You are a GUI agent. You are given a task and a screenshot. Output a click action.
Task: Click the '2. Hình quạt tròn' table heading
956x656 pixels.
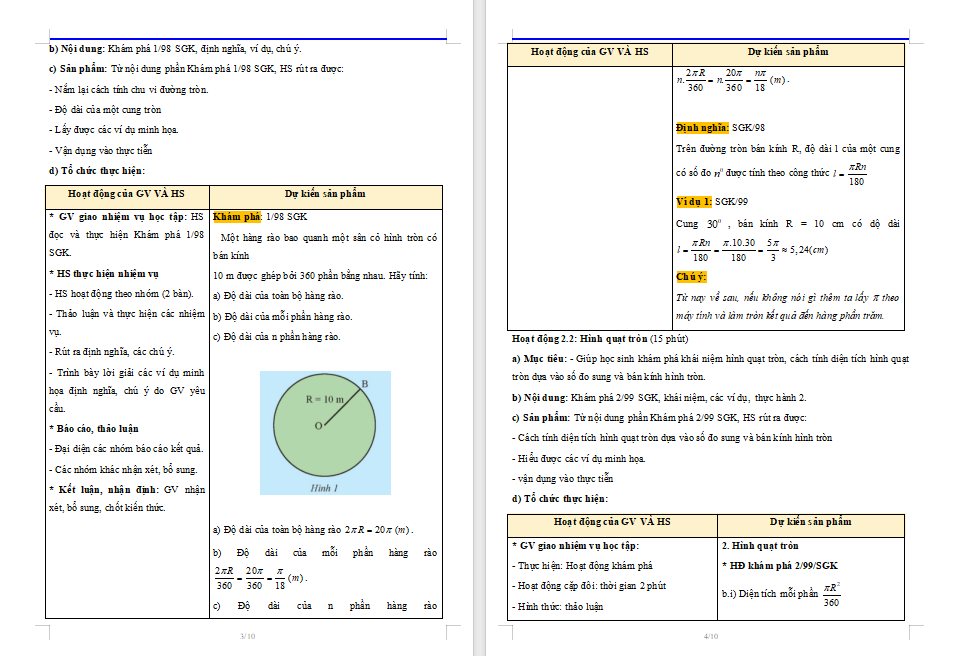(760, 546)
